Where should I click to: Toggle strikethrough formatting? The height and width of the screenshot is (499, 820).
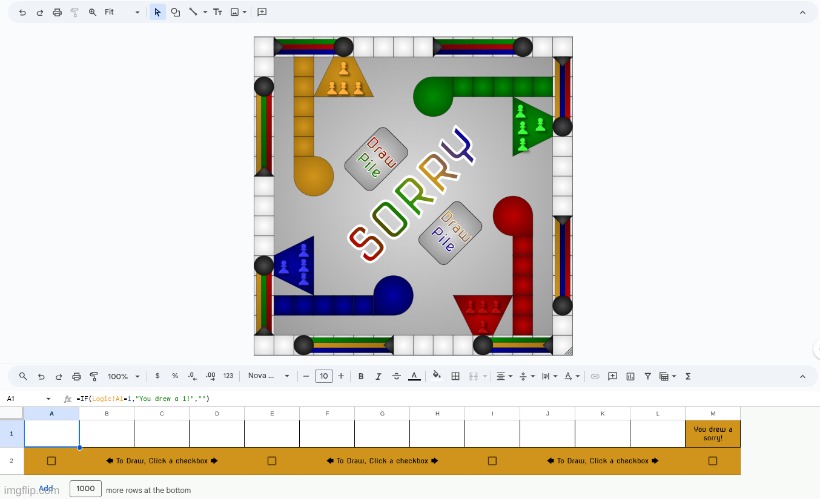(x=396, y=376)
